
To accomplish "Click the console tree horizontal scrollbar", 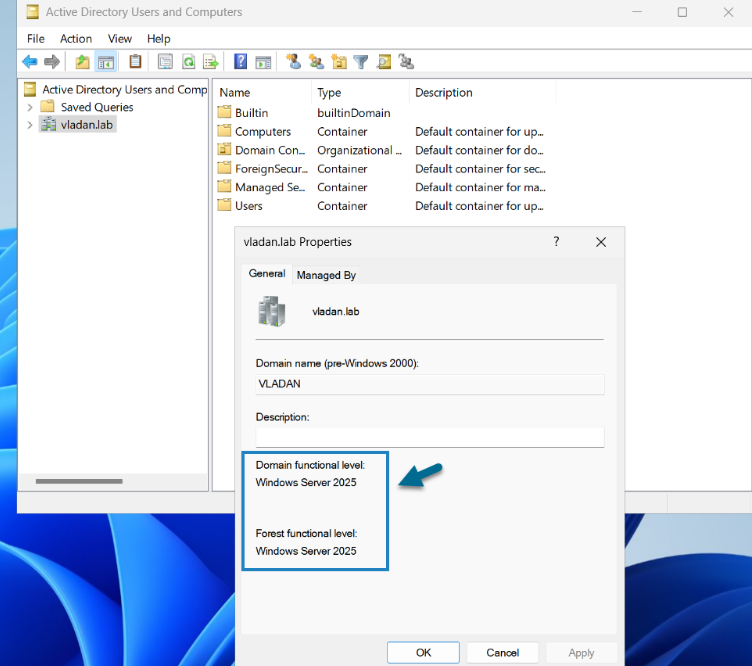I will coord(79,481).
